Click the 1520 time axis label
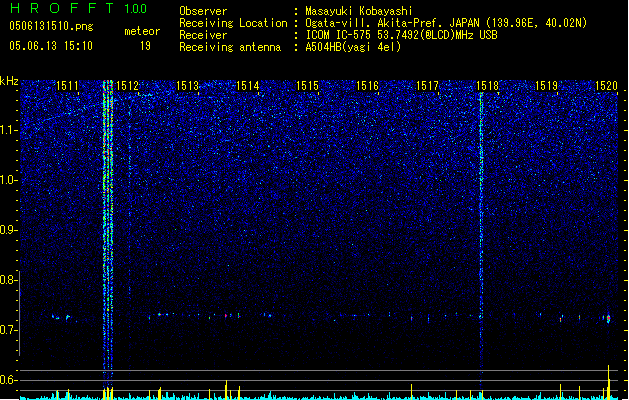Viewport: 629px width, 400px height. 606,86
